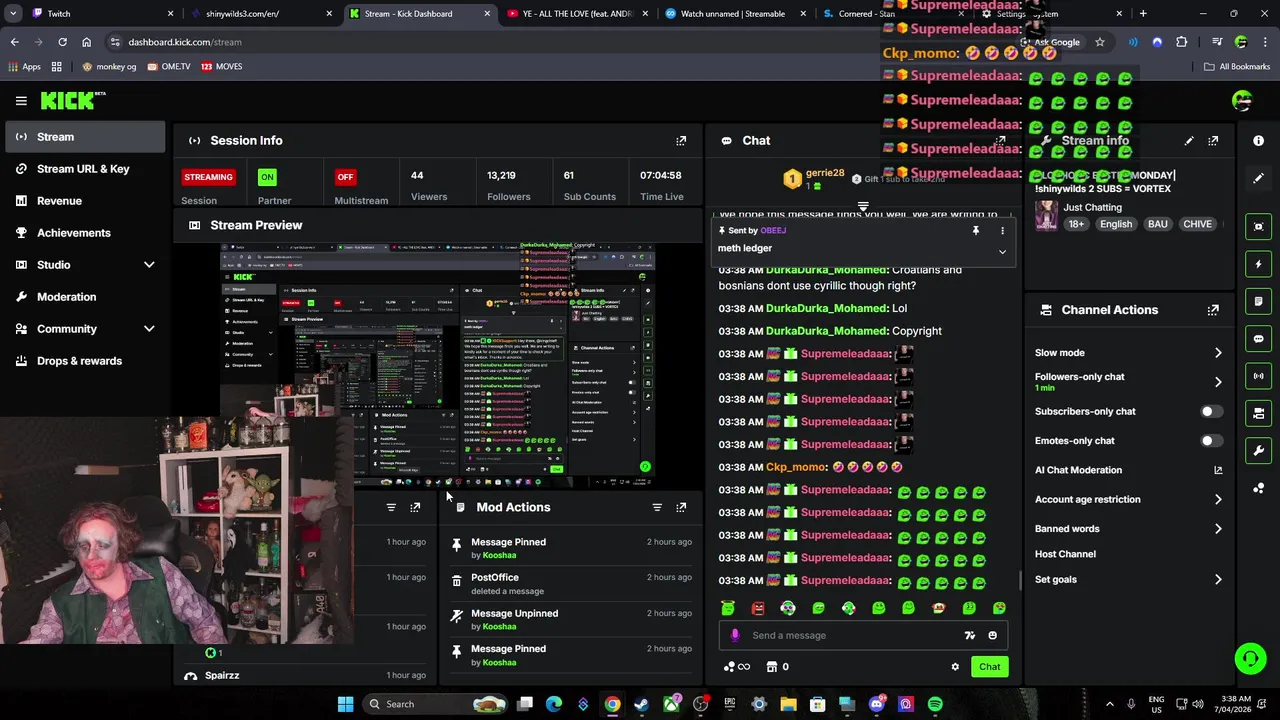Filter the Mod Actions list
Image resolution: width=1280 pixels, height=720 pixels.
(657, 507)
